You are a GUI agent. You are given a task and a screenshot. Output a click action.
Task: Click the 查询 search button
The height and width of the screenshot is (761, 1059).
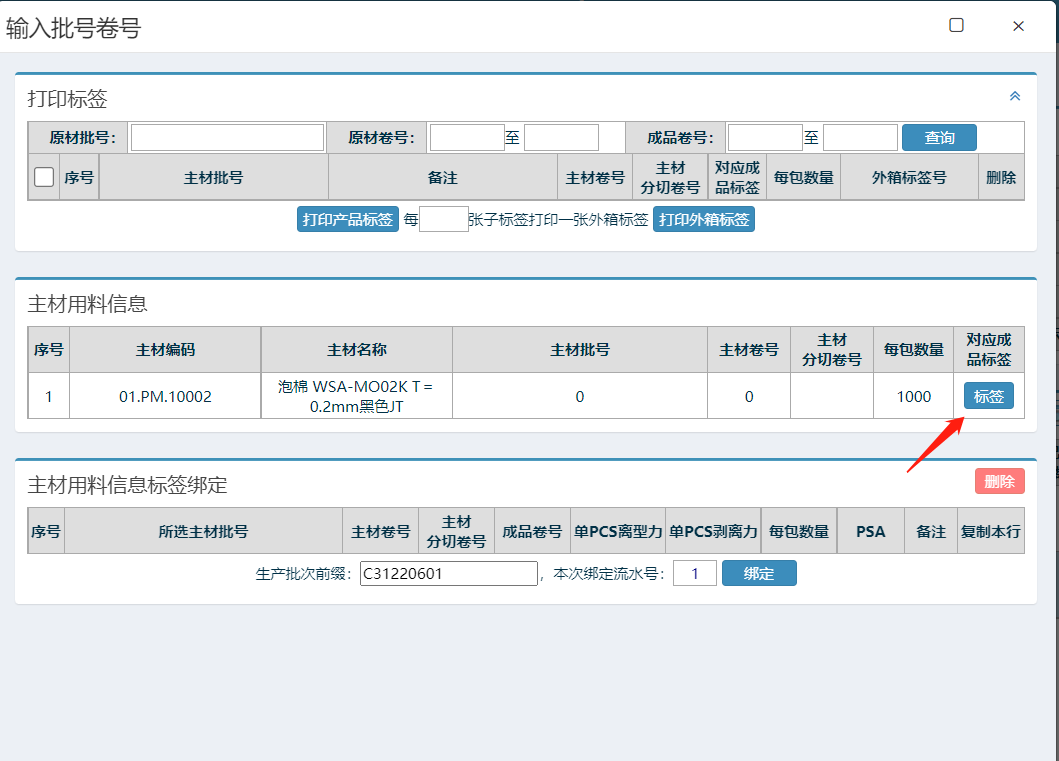coord(939,138)
